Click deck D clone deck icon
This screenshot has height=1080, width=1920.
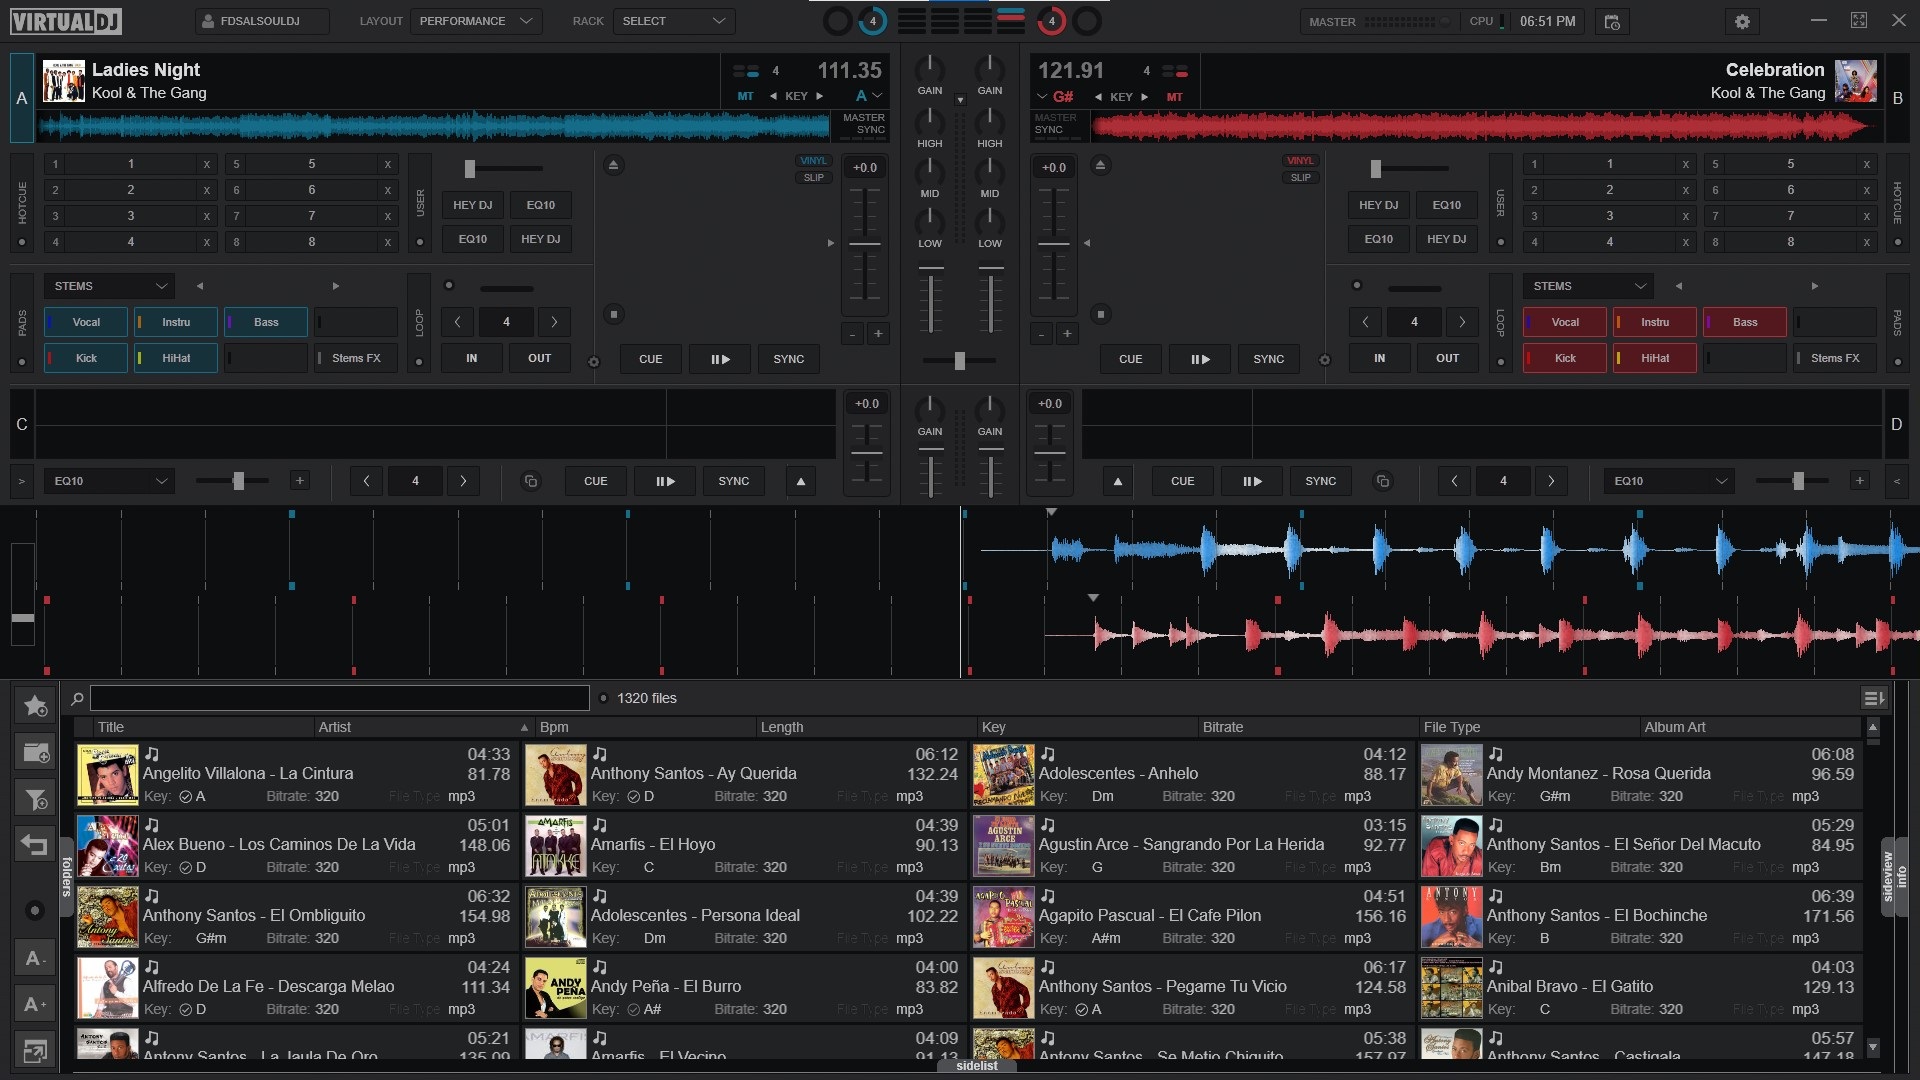pyautogui.click(x=1382, y=481)
